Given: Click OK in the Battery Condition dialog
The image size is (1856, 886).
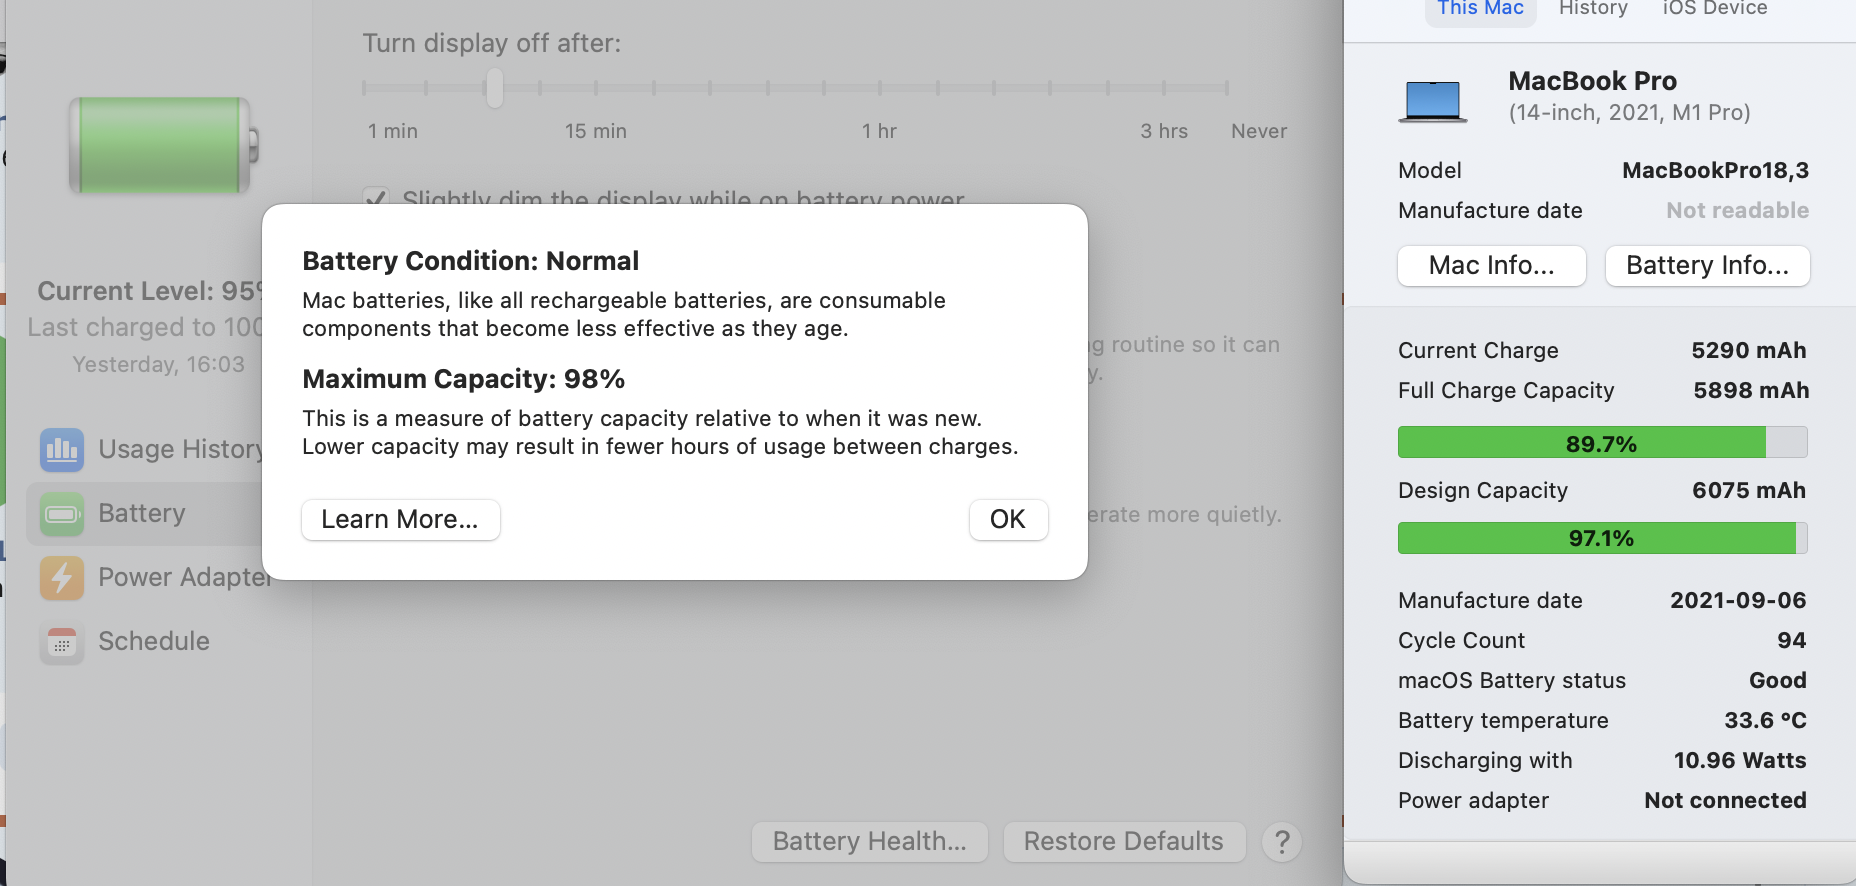Looking at the screenshot, I should [x=1008, y=519].
